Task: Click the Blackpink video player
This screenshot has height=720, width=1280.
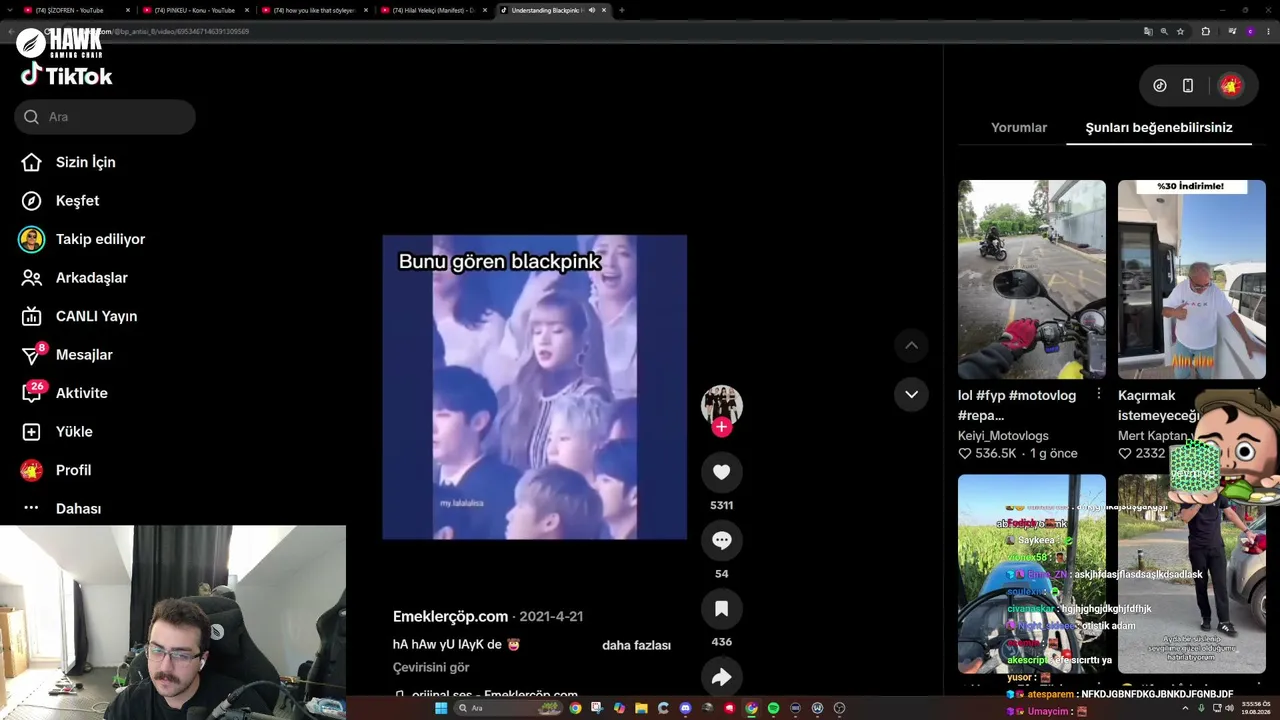Action: tap(534, 387)
